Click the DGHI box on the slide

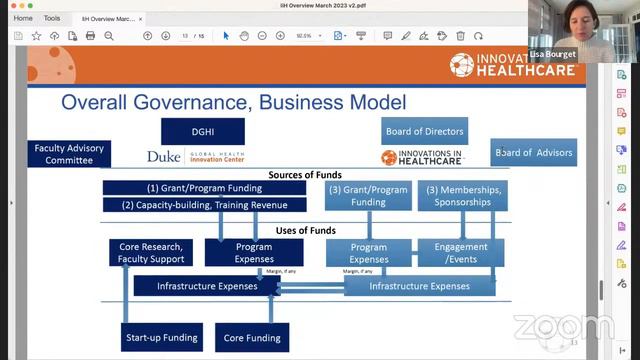203,131
